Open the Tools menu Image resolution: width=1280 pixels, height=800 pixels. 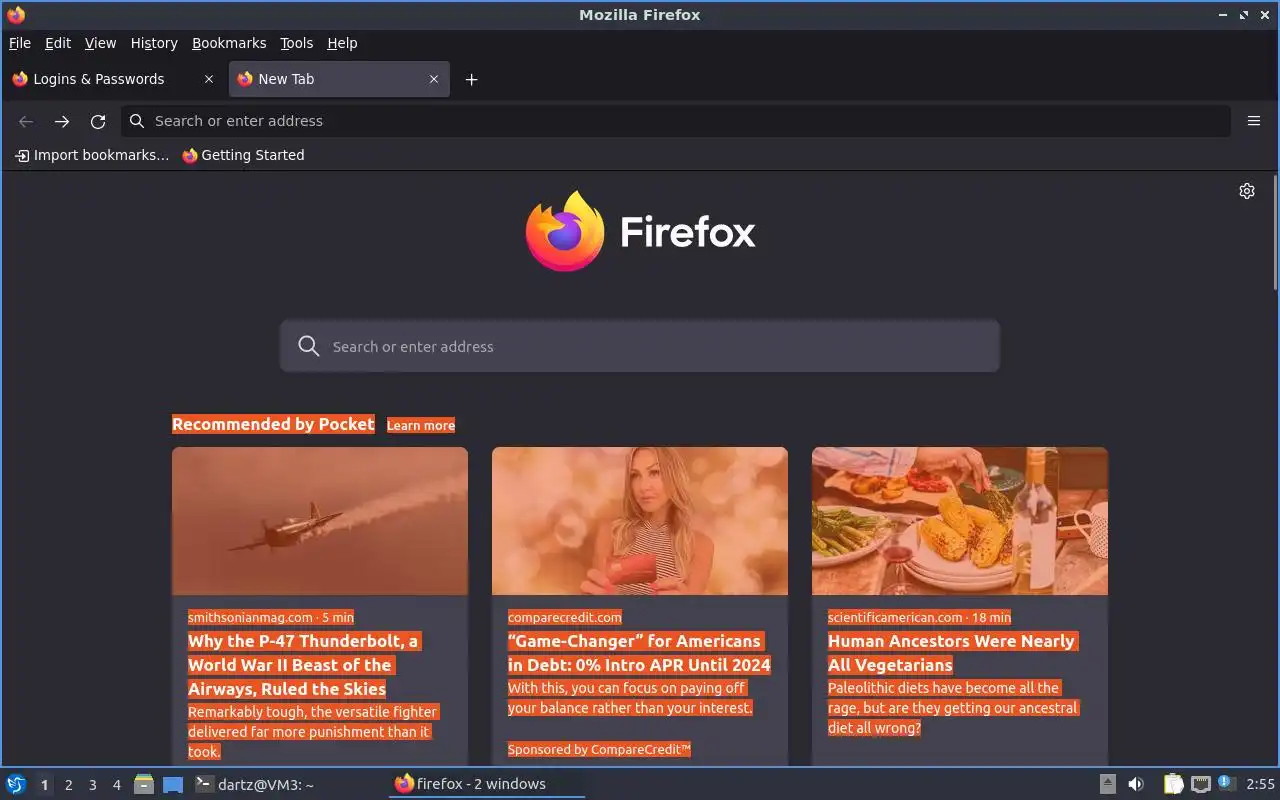pos(296,43)
